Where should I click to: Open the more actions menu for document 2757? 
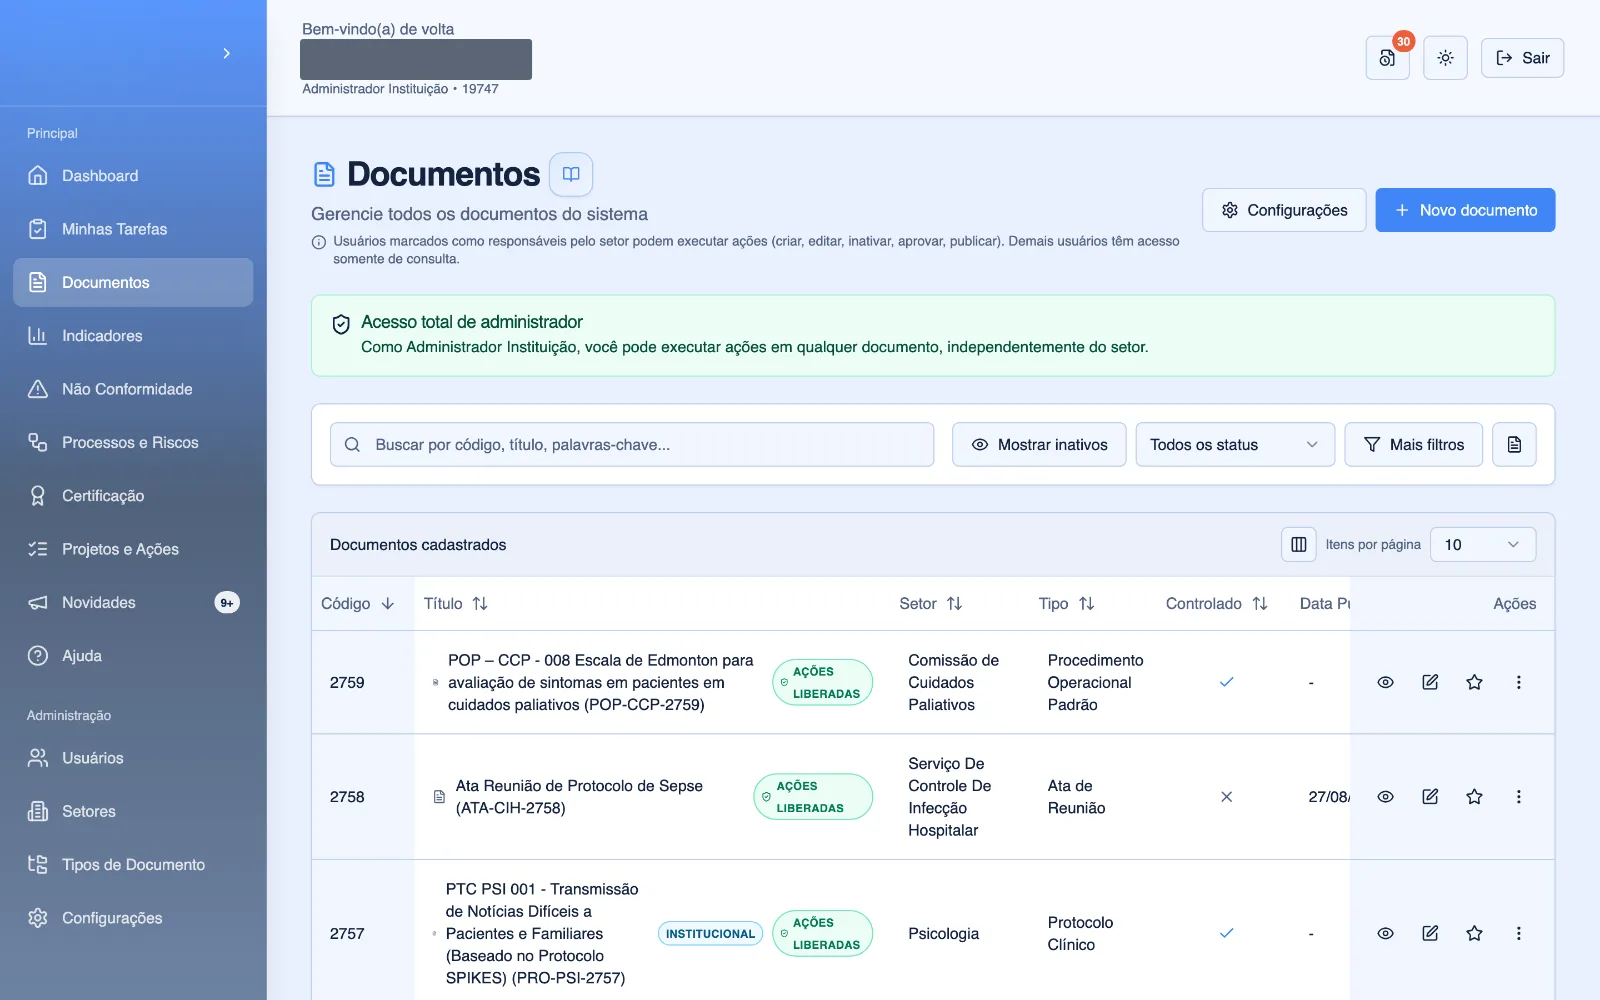1518,933
